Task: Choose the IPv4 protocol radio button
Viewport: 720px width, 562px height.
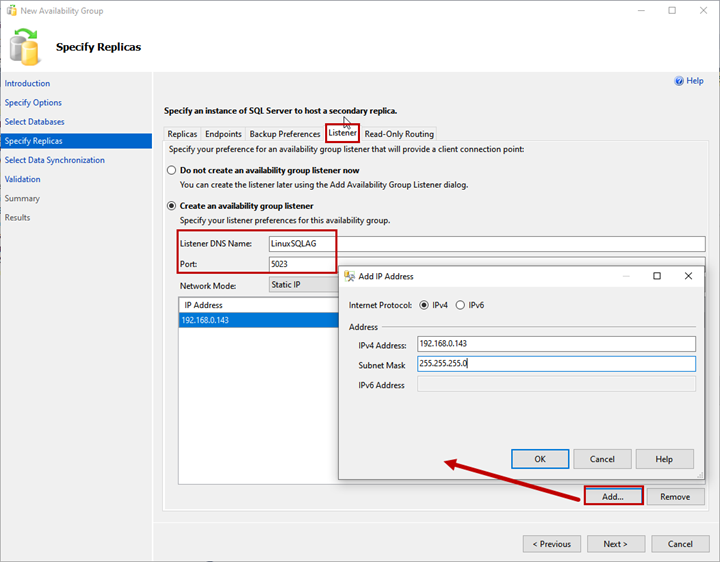Action: point(424,305)
